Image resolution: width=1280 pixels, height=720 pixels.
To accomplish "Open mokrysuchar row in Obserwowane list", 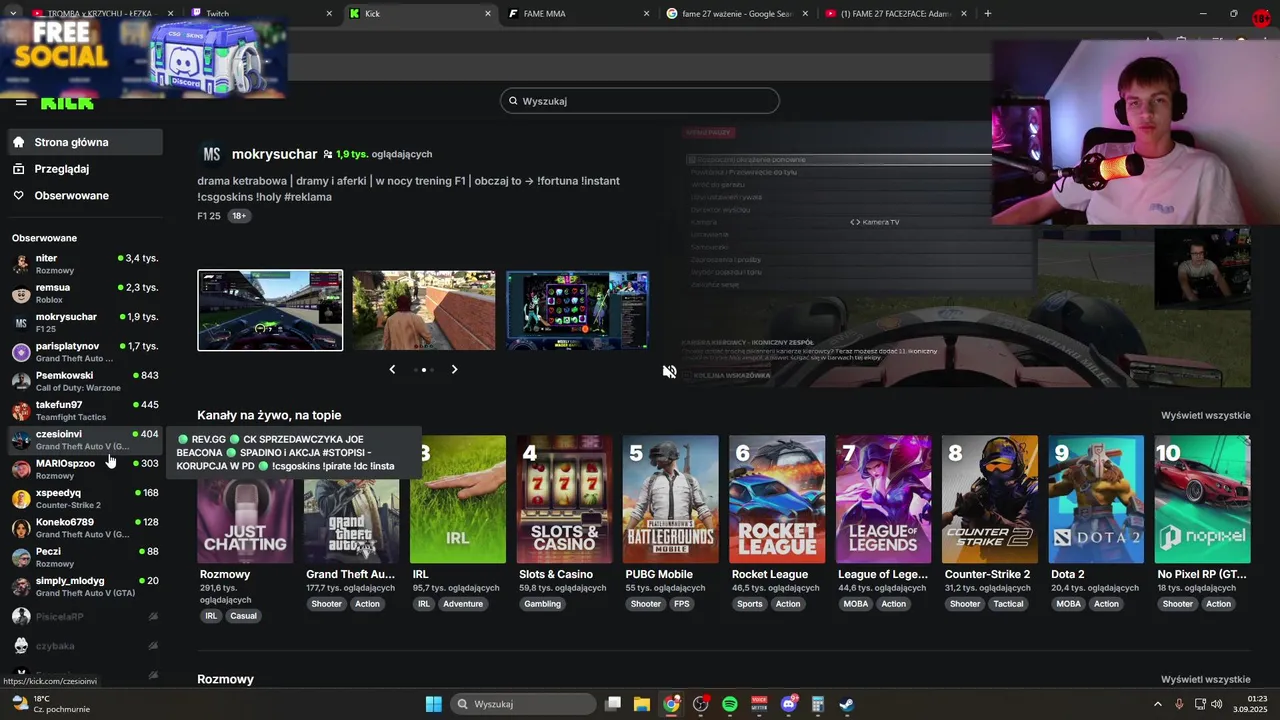I will point(85,322).
